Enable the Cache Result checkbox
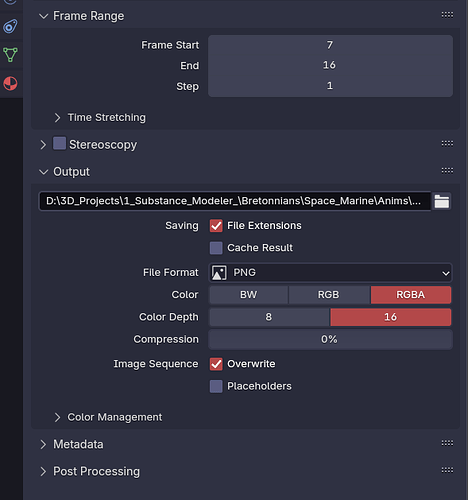468x500 pixels. coord(216,248)
